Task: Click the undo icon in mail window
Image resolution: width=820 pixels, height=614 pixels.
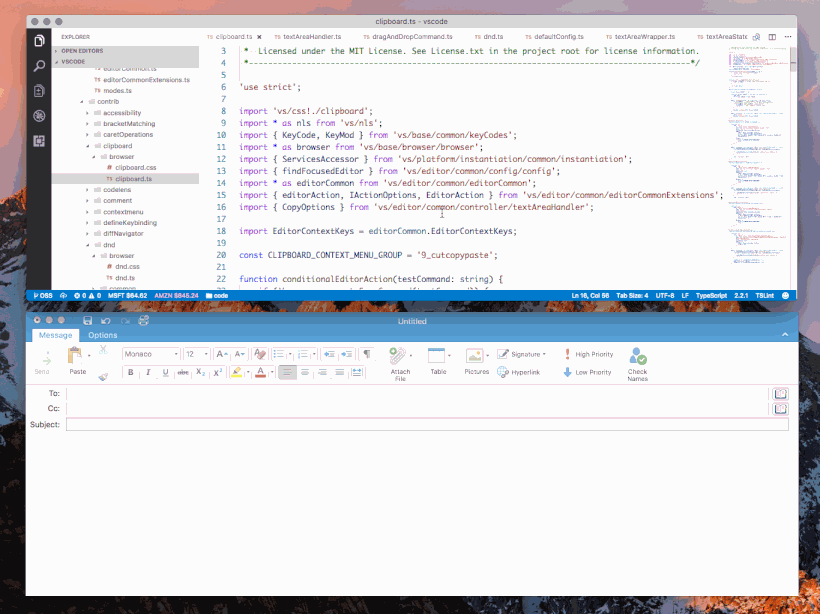Action: click(x=106, y=321)
